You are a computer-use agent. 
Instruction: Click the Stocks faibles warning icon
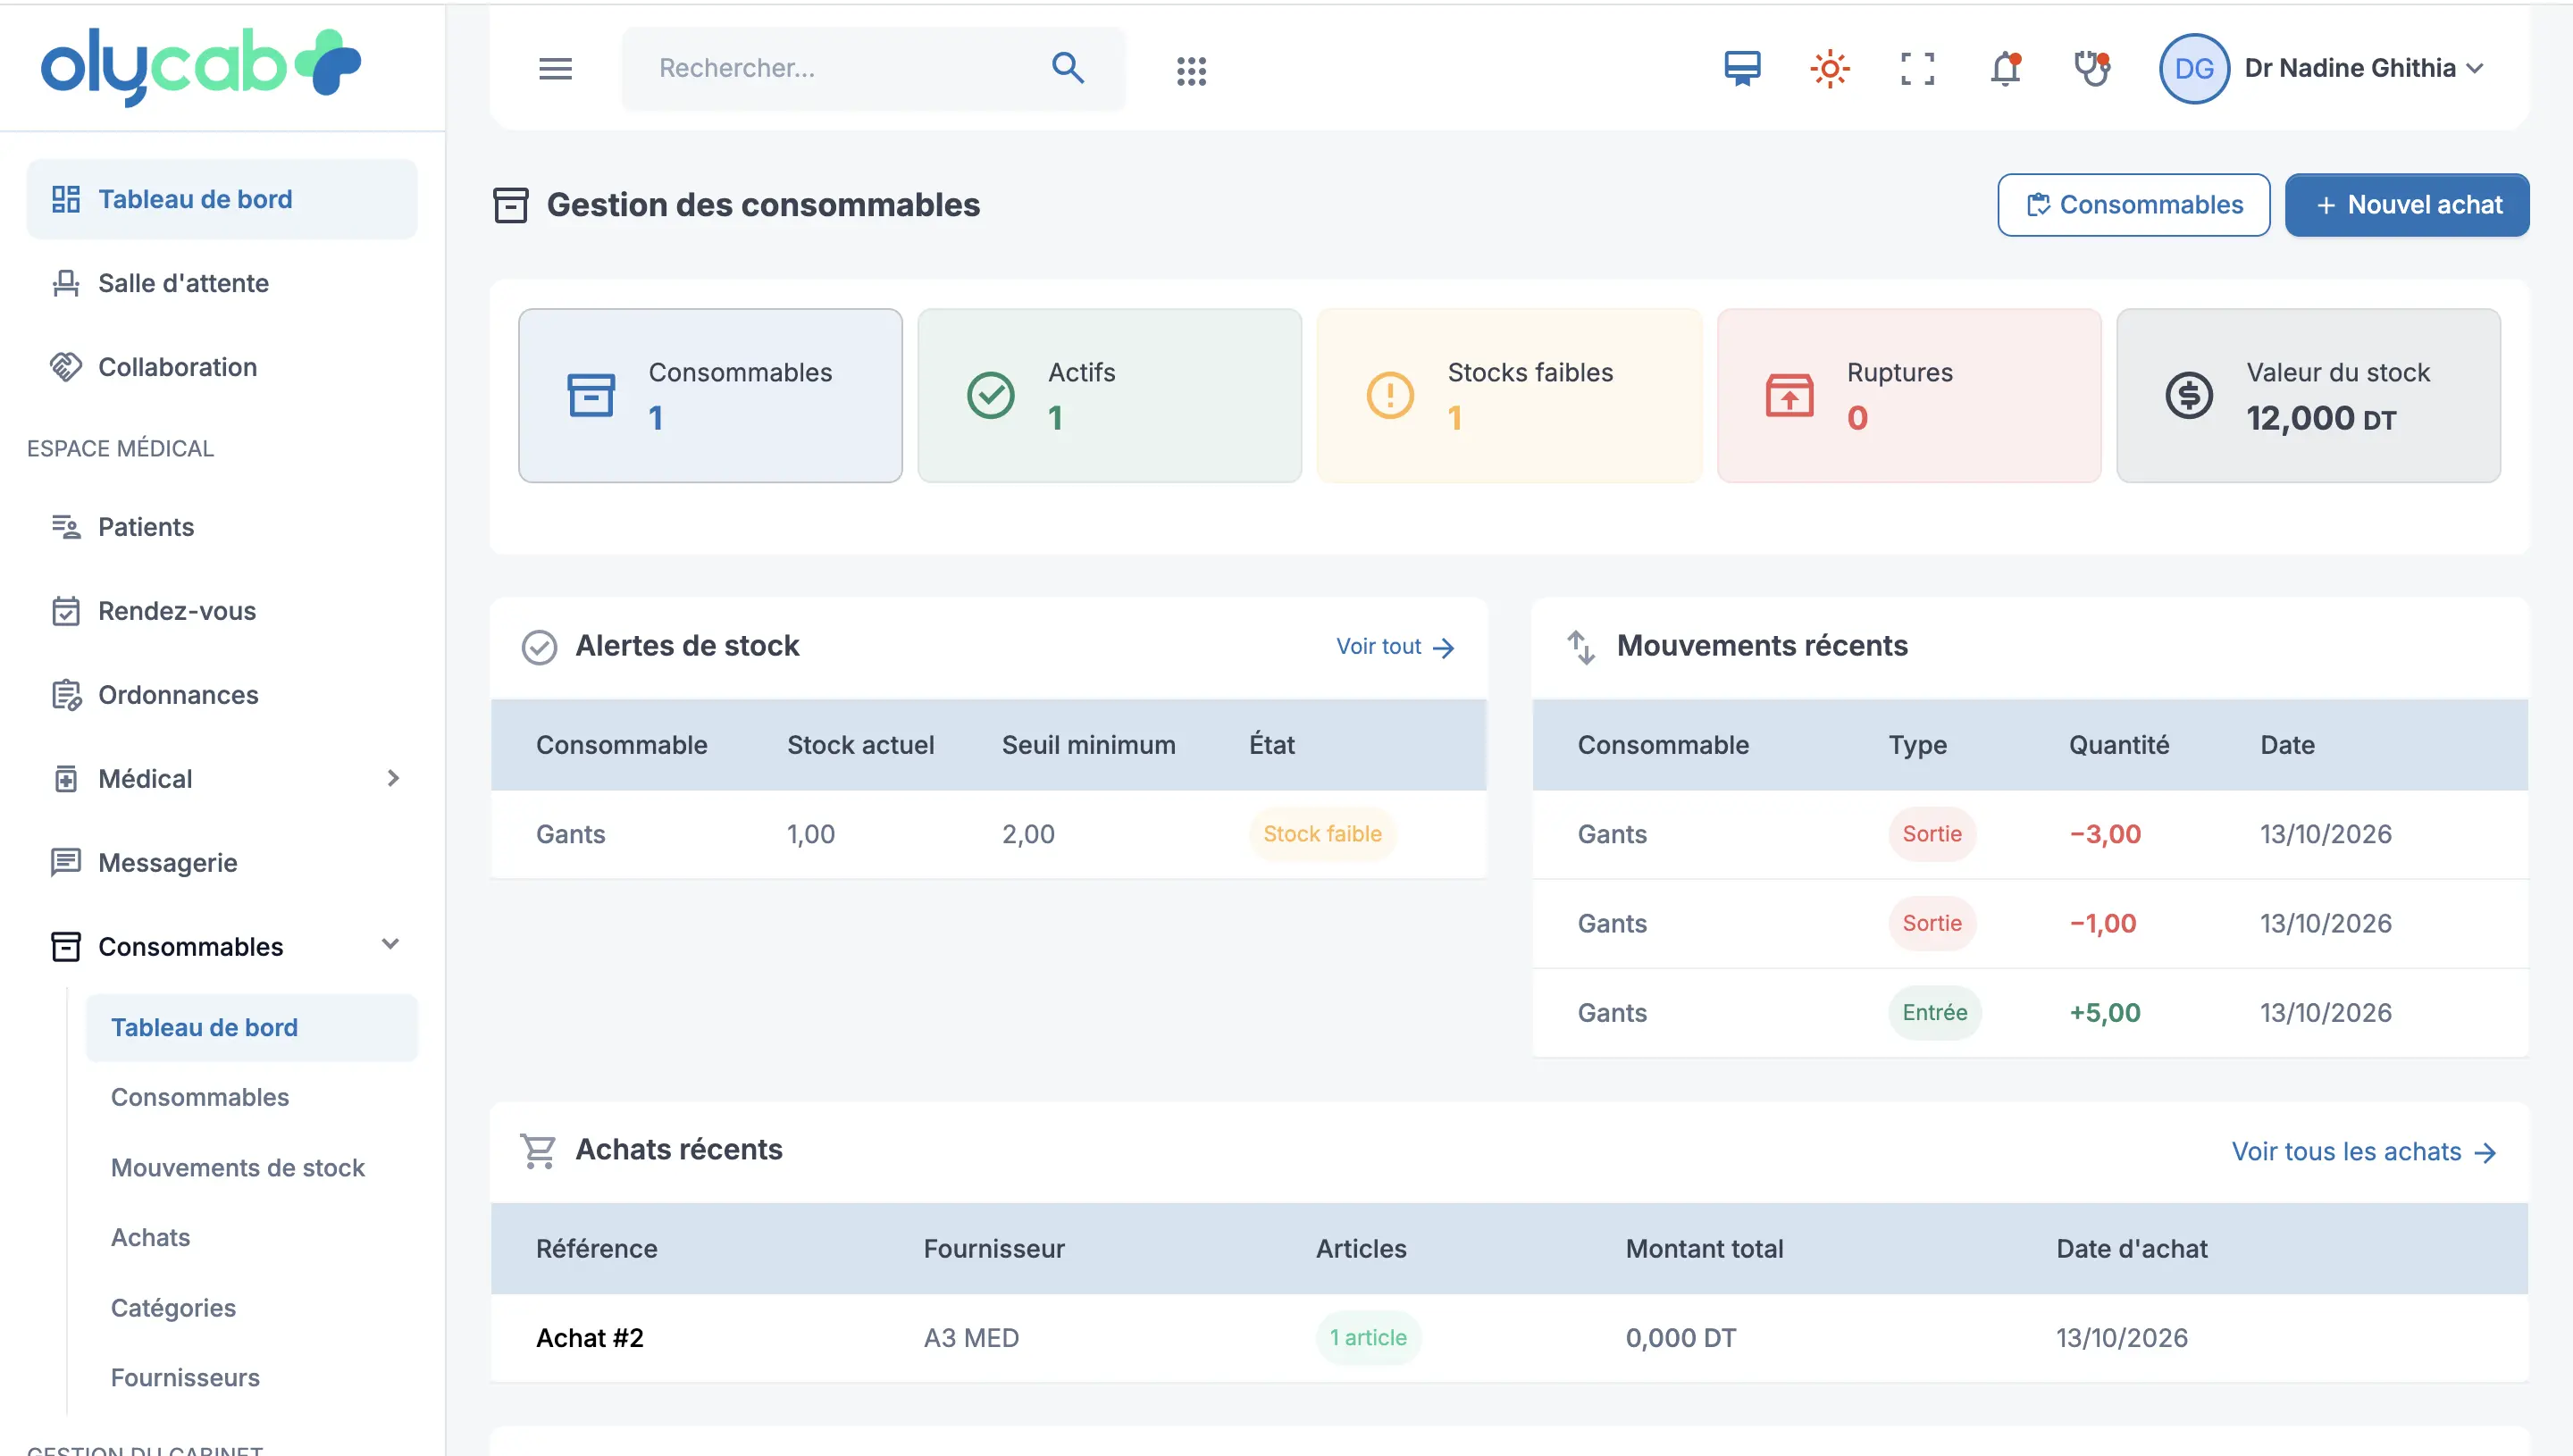click(1390, 395)
